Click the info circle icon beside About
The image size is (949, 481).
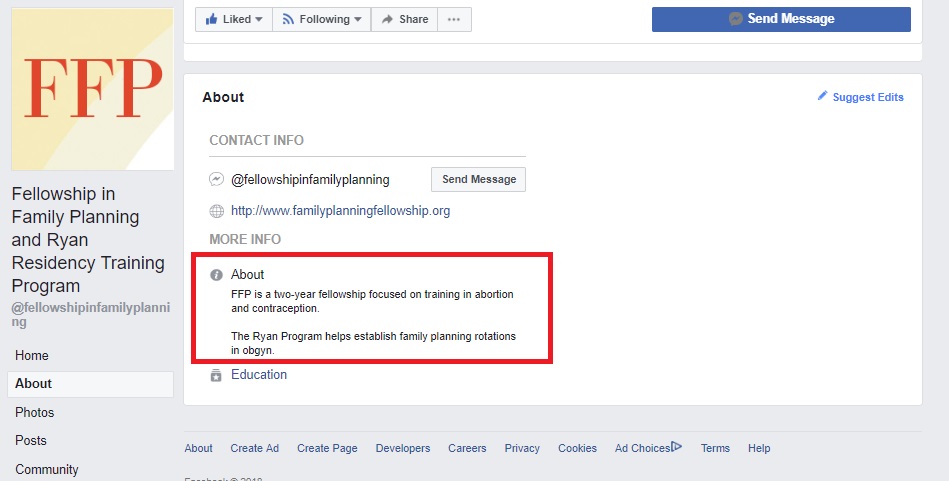point(216,275)
